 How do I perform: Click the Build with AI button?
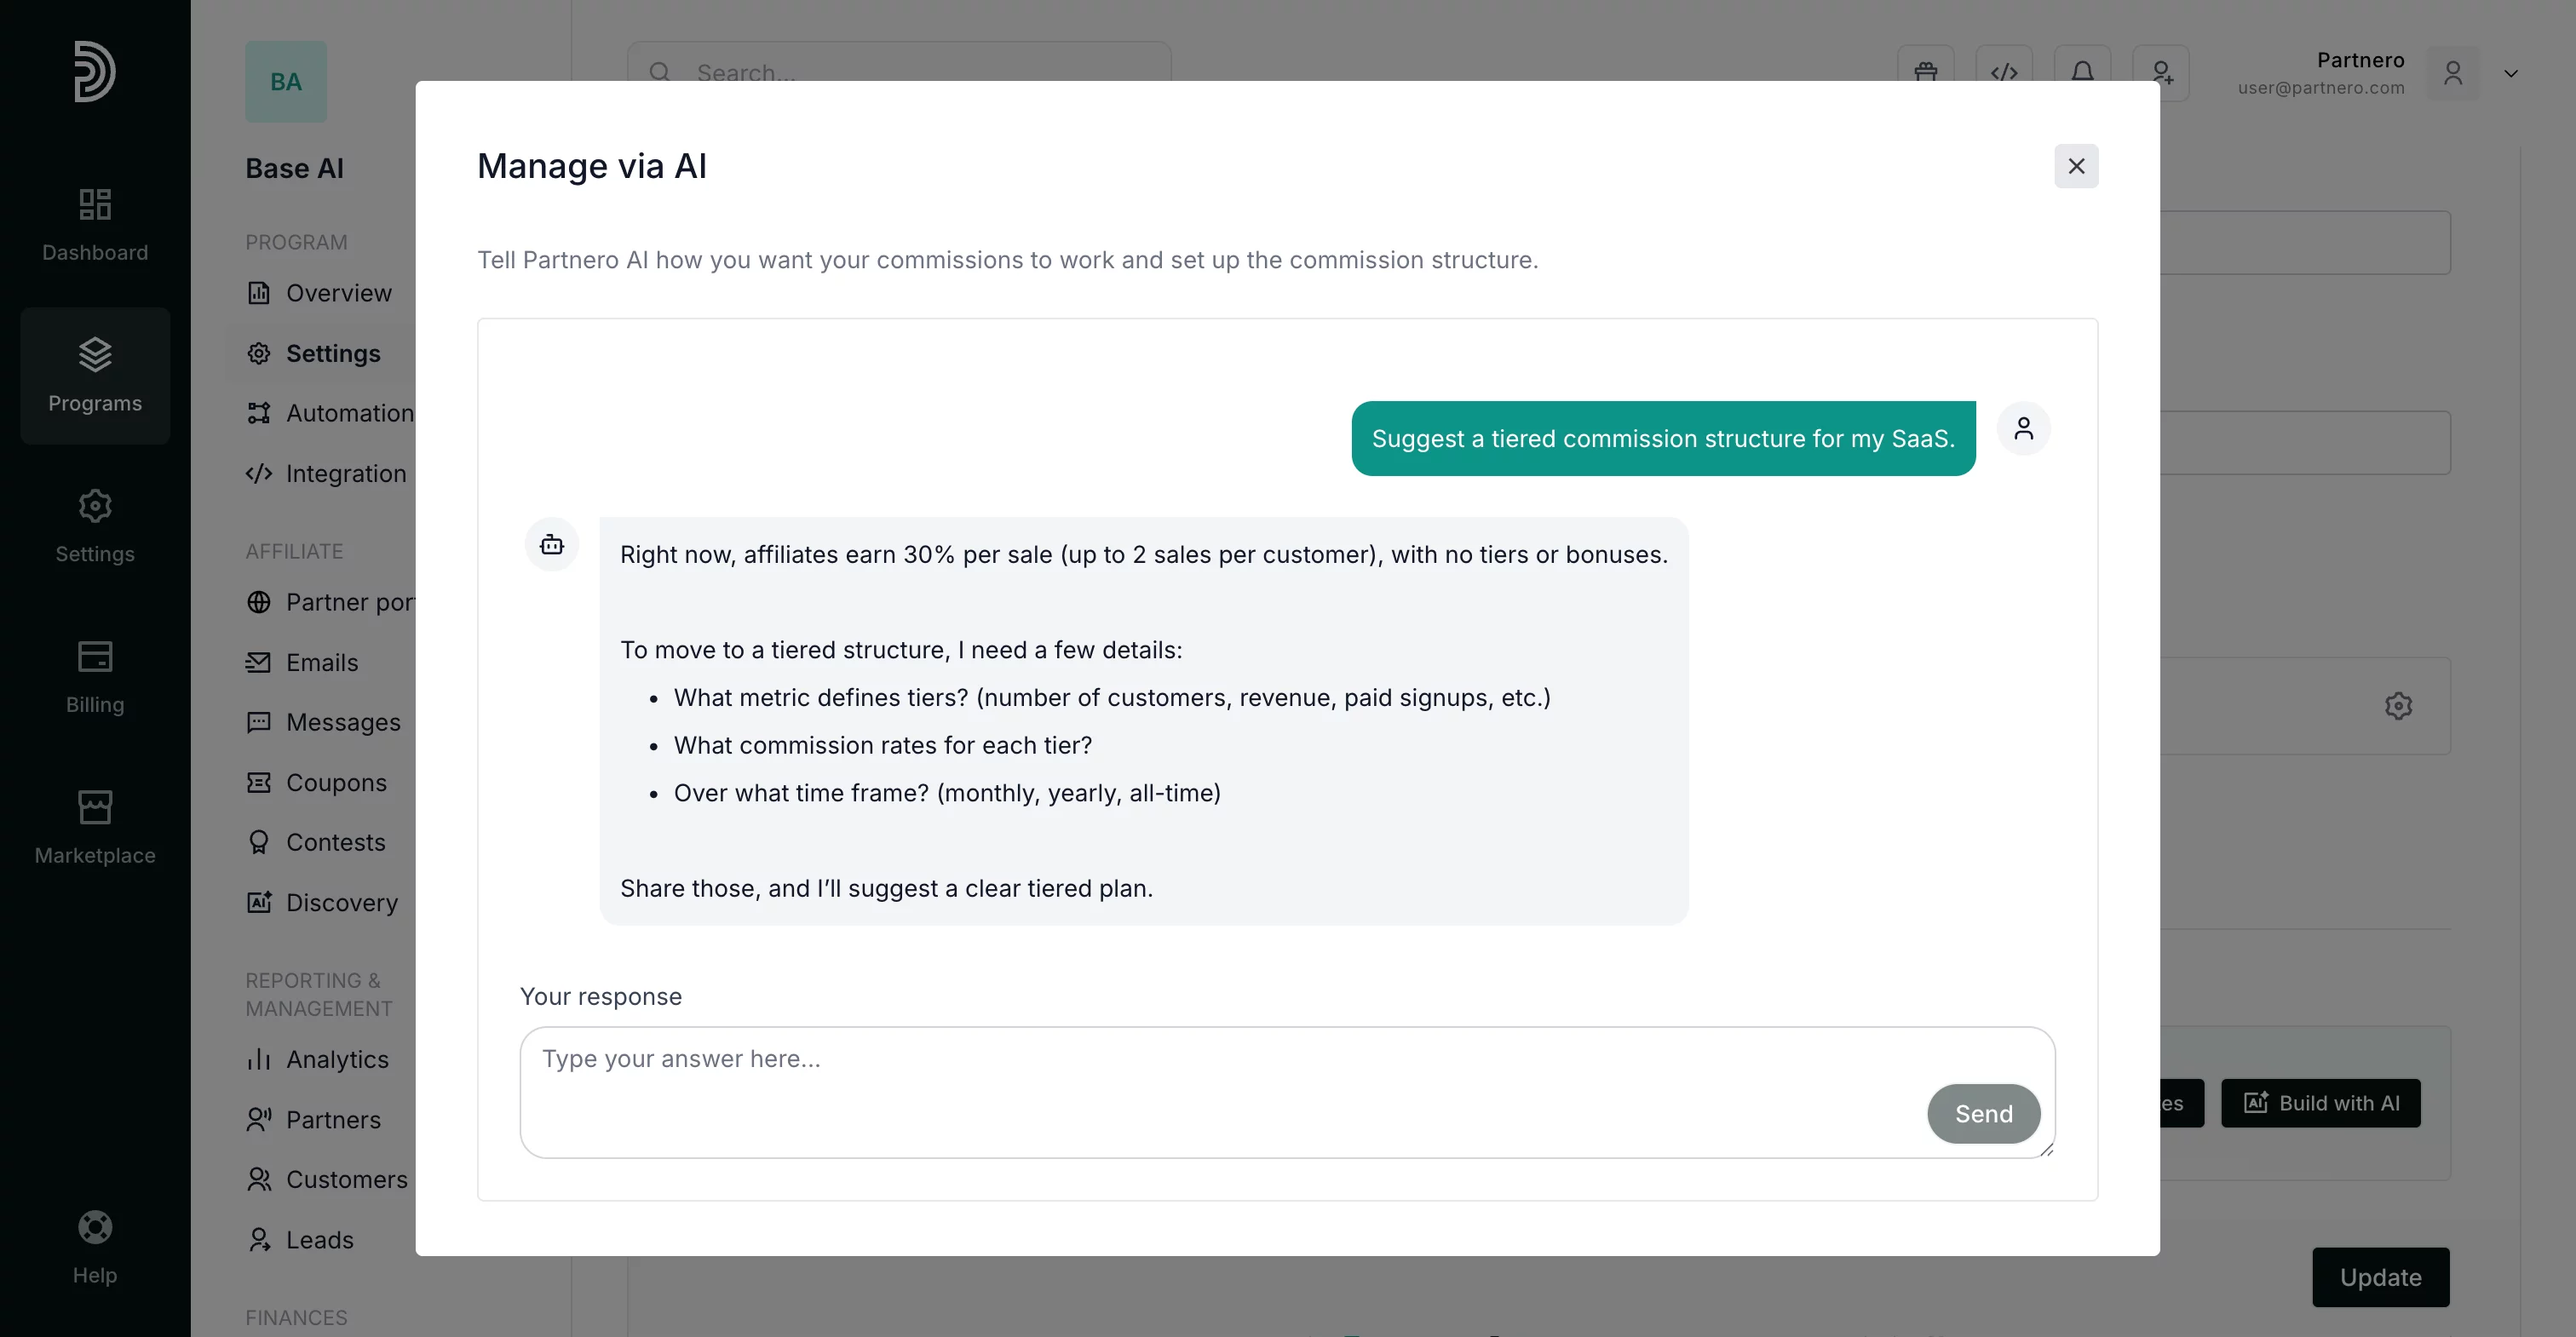(2320, 1103)
